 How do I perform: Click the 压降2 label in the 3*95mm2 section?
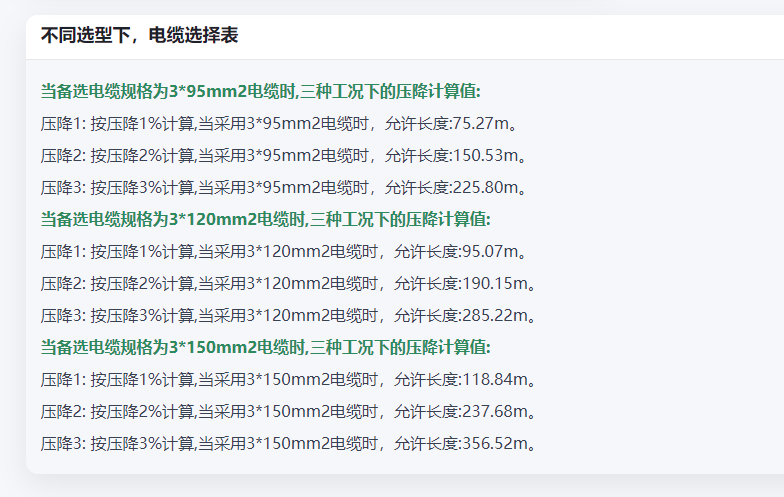(62, 156)
